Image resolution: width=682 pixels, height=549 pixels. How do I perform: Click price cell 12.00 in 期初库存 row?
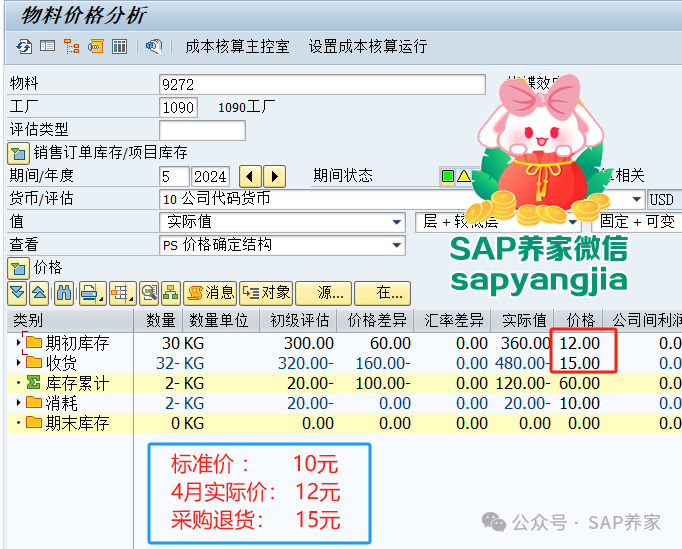pyautogui.click(x=579, y=344)
